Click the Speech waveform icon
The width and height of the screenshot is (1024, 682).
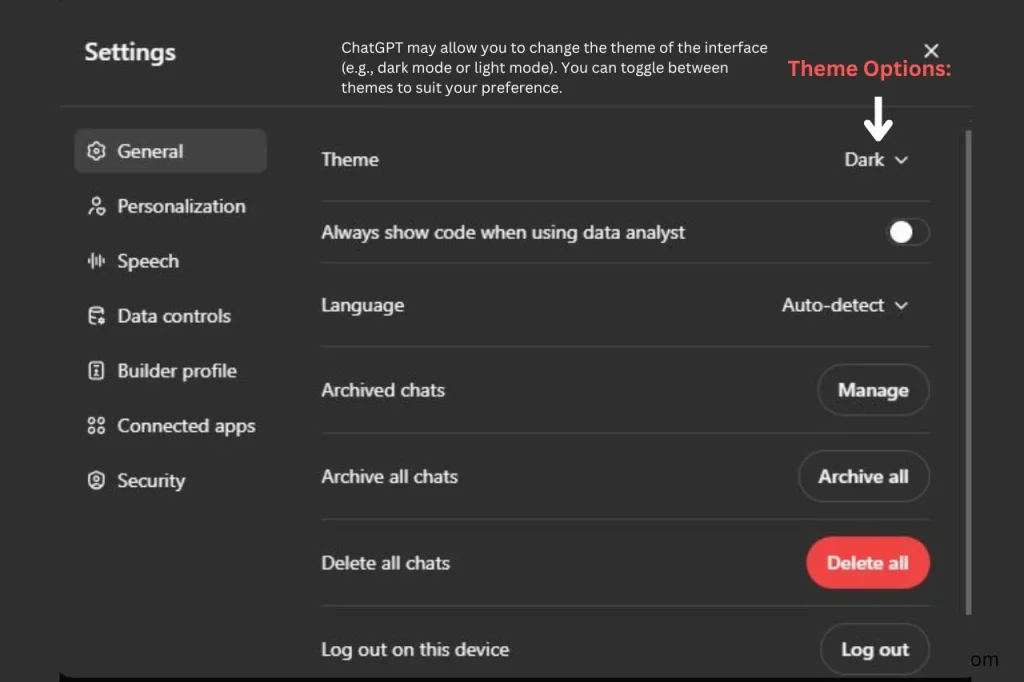(96, 261)
